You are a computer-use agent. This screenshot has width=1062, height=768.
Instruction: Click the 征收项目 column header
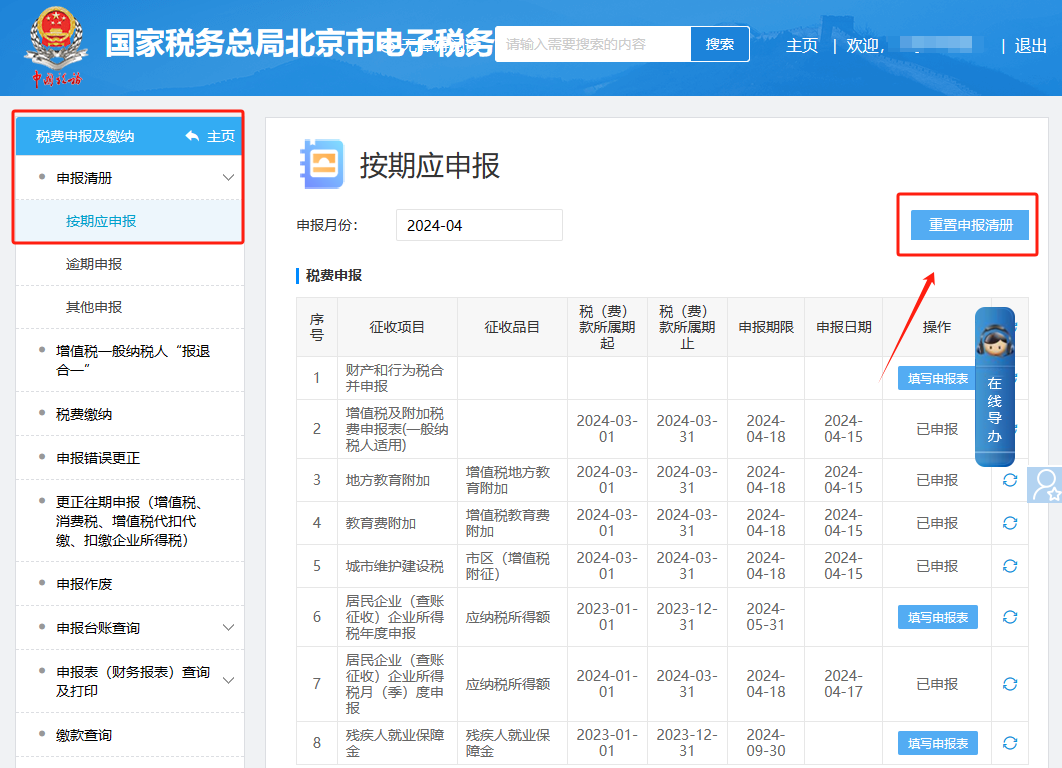(397, 327)
